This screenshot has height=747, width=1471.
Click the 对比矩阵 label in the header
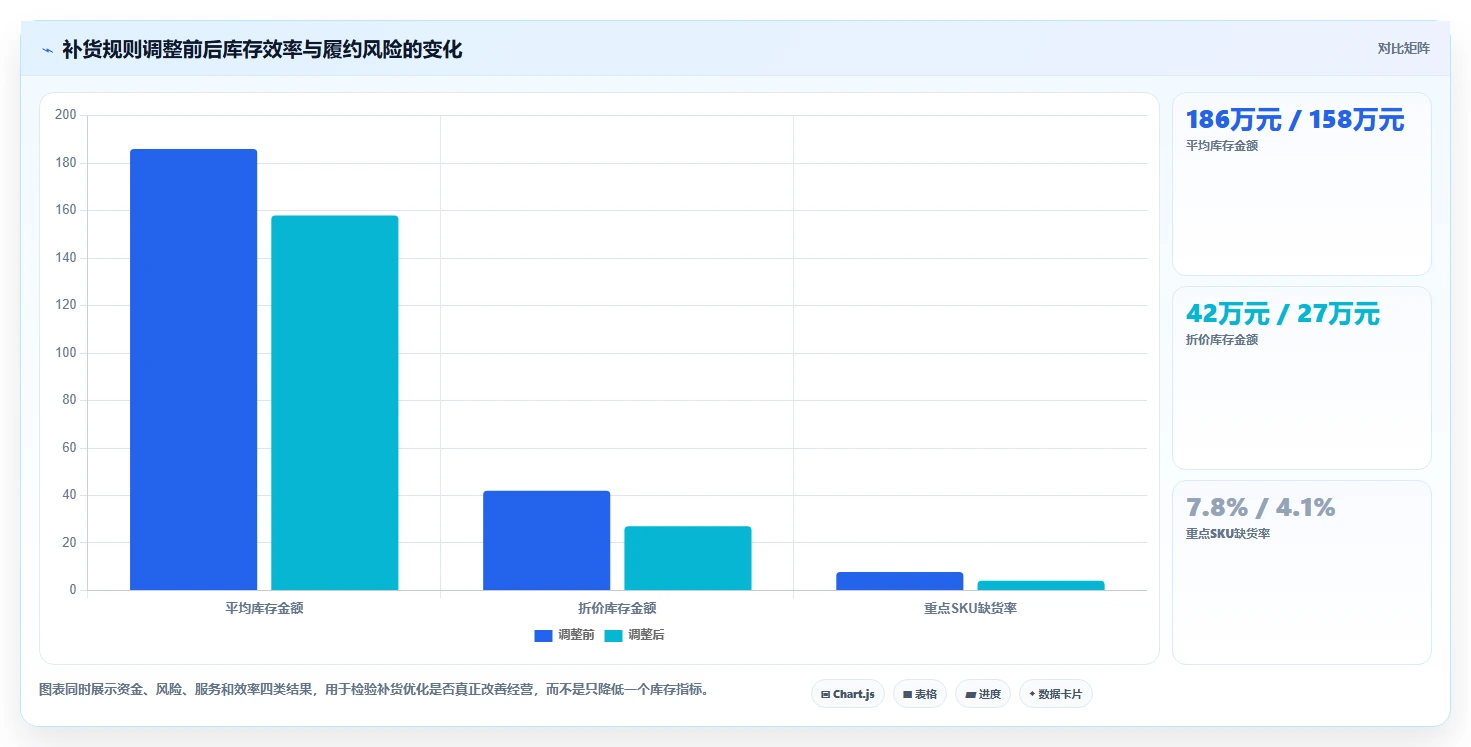click(1403, 49)
